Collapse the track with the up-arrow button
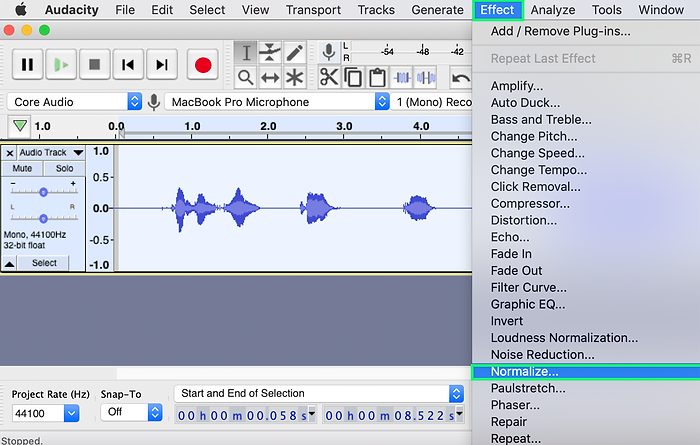 [9, 263]
